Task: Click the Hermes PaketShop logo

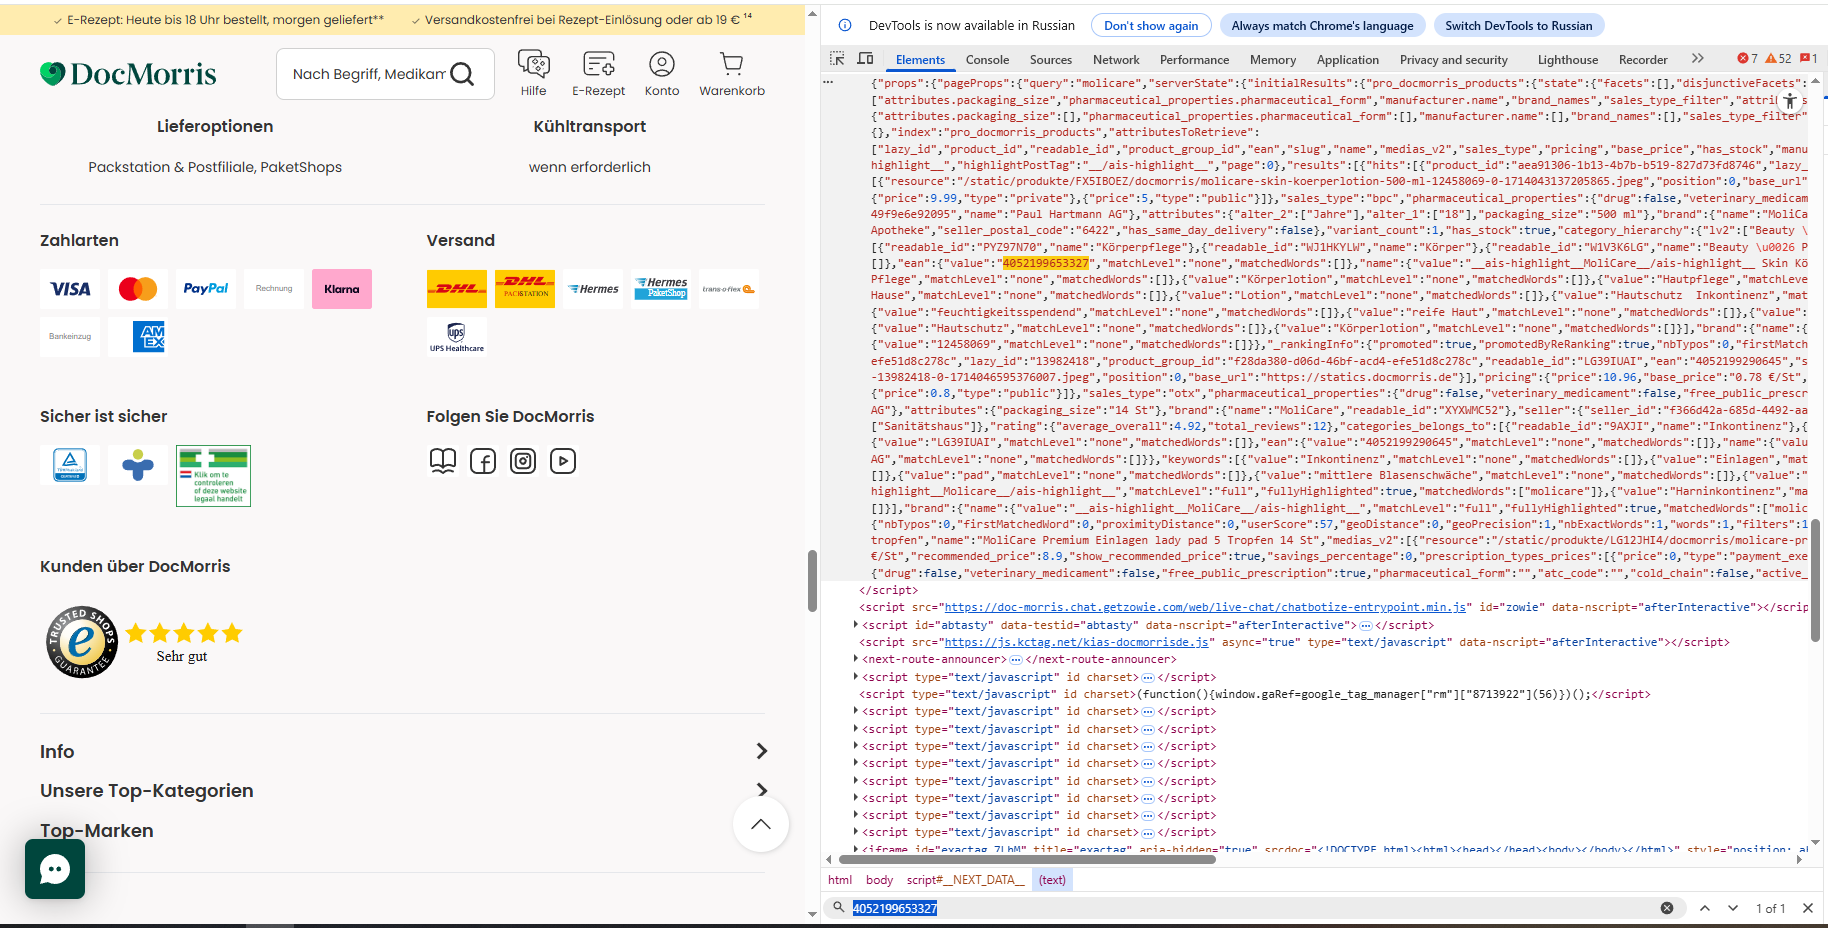Action: coord(661,289)
